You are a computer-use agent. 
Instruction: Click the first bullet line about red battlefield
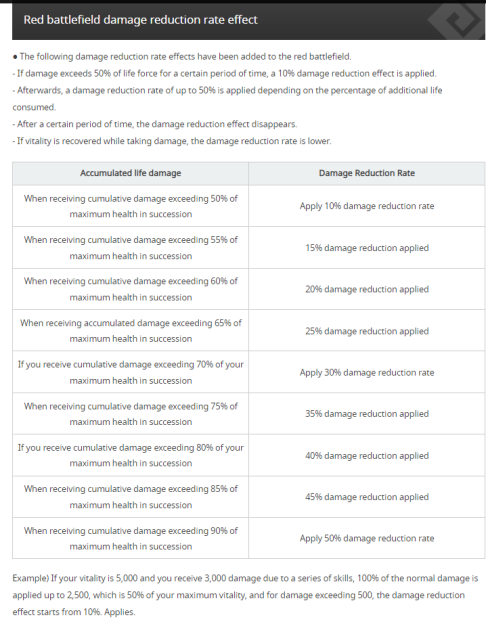(182, 56)
